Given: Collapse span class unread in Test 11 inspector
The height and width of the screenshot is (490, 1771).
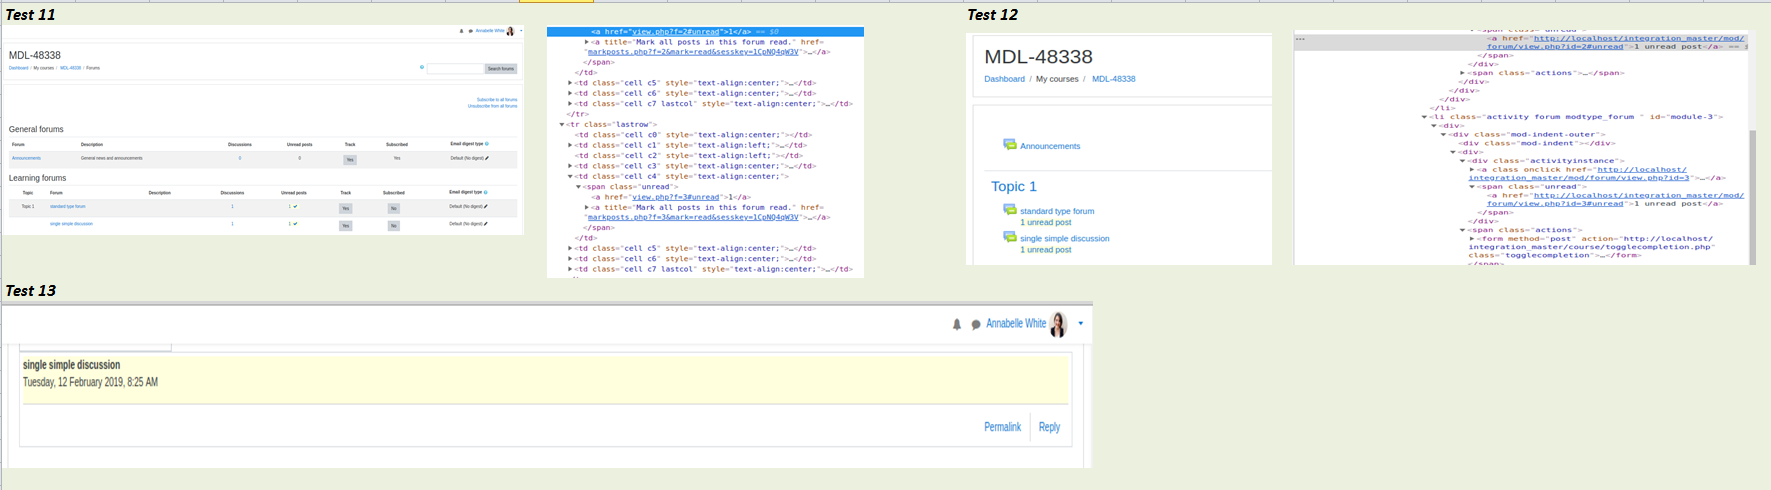Looking at the screenshot, I should pyautogui.click(x=578, y=187).
